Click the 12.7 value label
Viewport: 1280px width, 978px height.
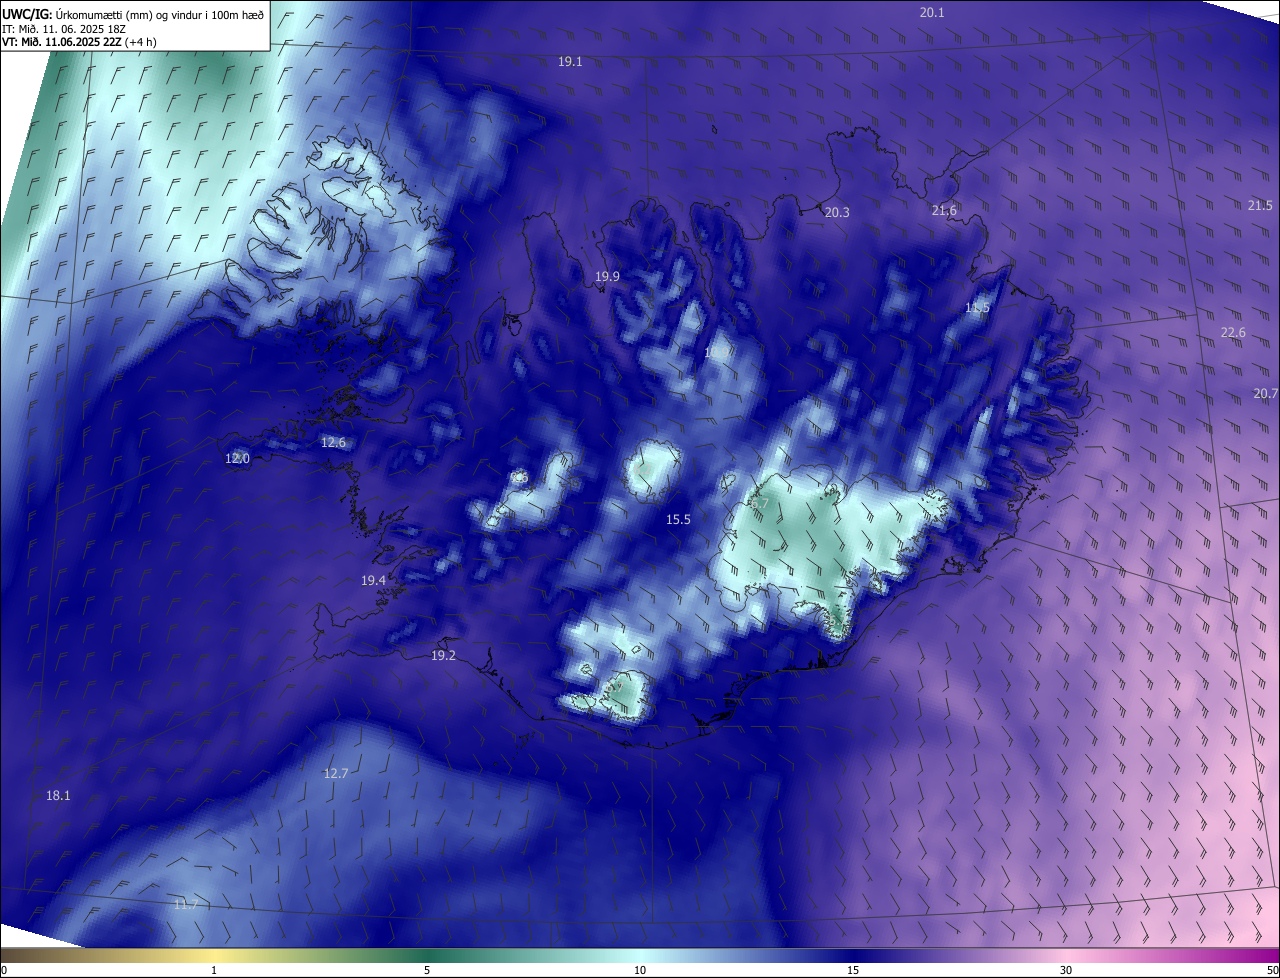[336, 773]
